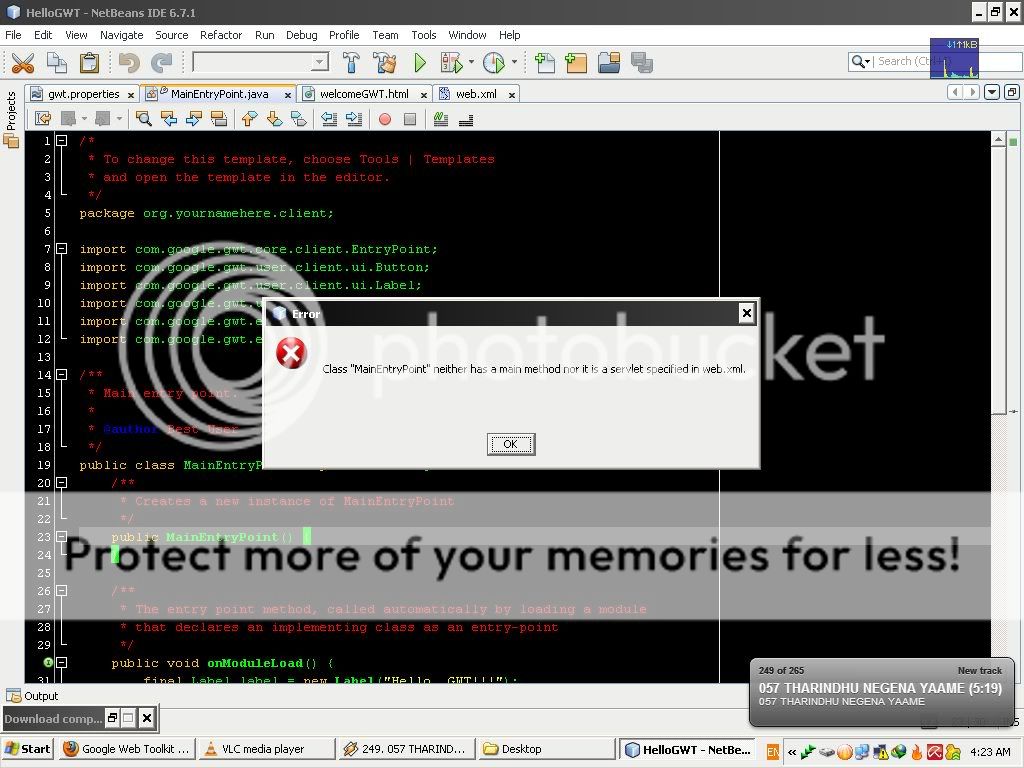
Task: Open the Profile project dropdown arrow
Action: pyautogui.click(x=515, y=63)
